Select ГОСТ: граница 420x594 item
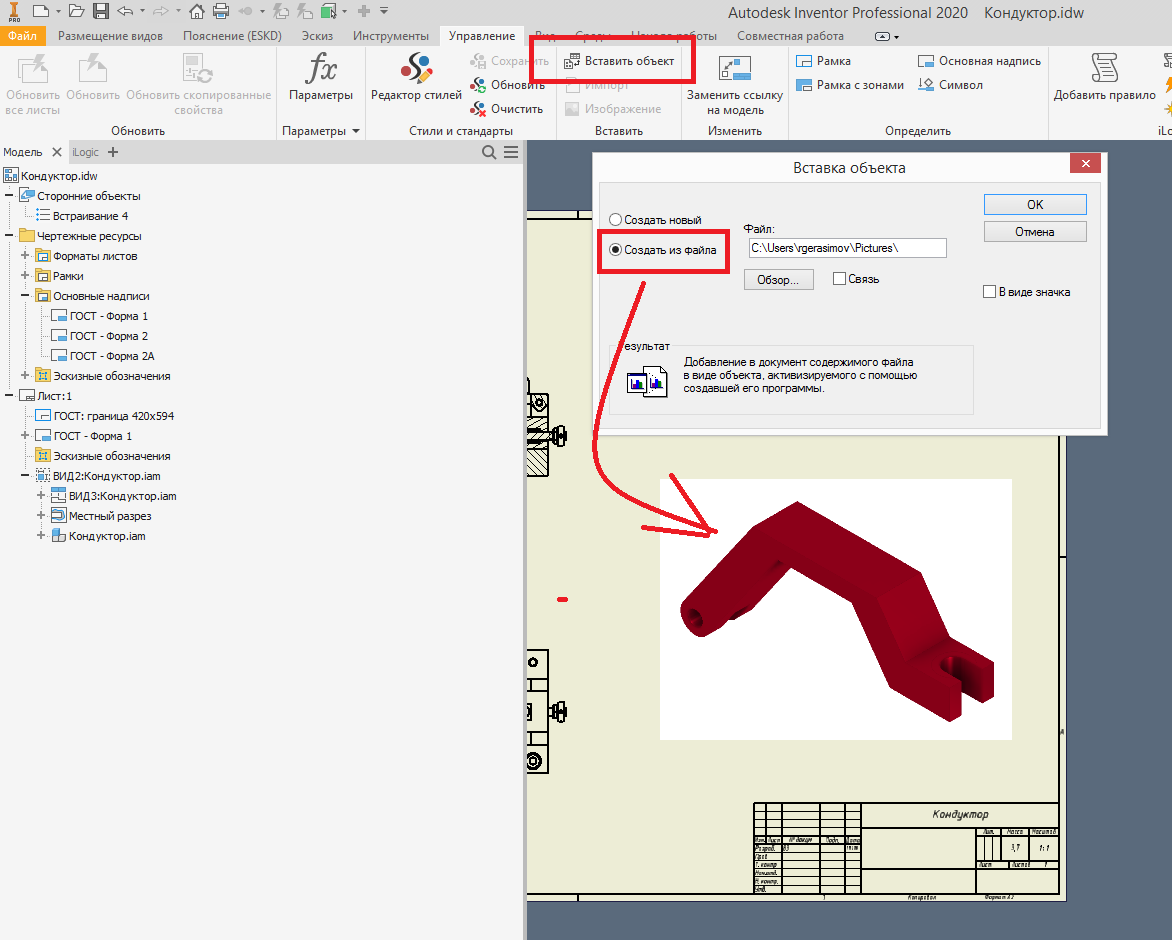Image resolution: width=1172 pixels, height=940 pixels. 105,416
